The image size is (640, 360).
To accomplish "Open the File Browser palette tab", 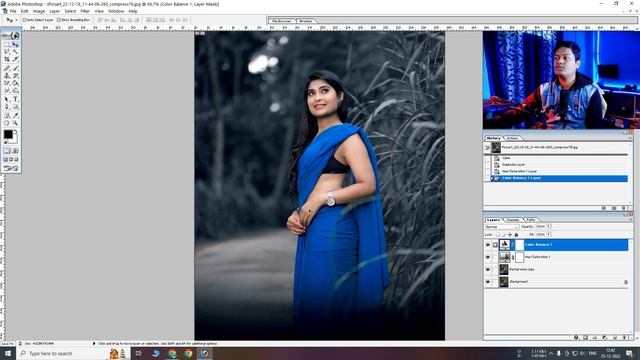I will click(x=282, y=20).
